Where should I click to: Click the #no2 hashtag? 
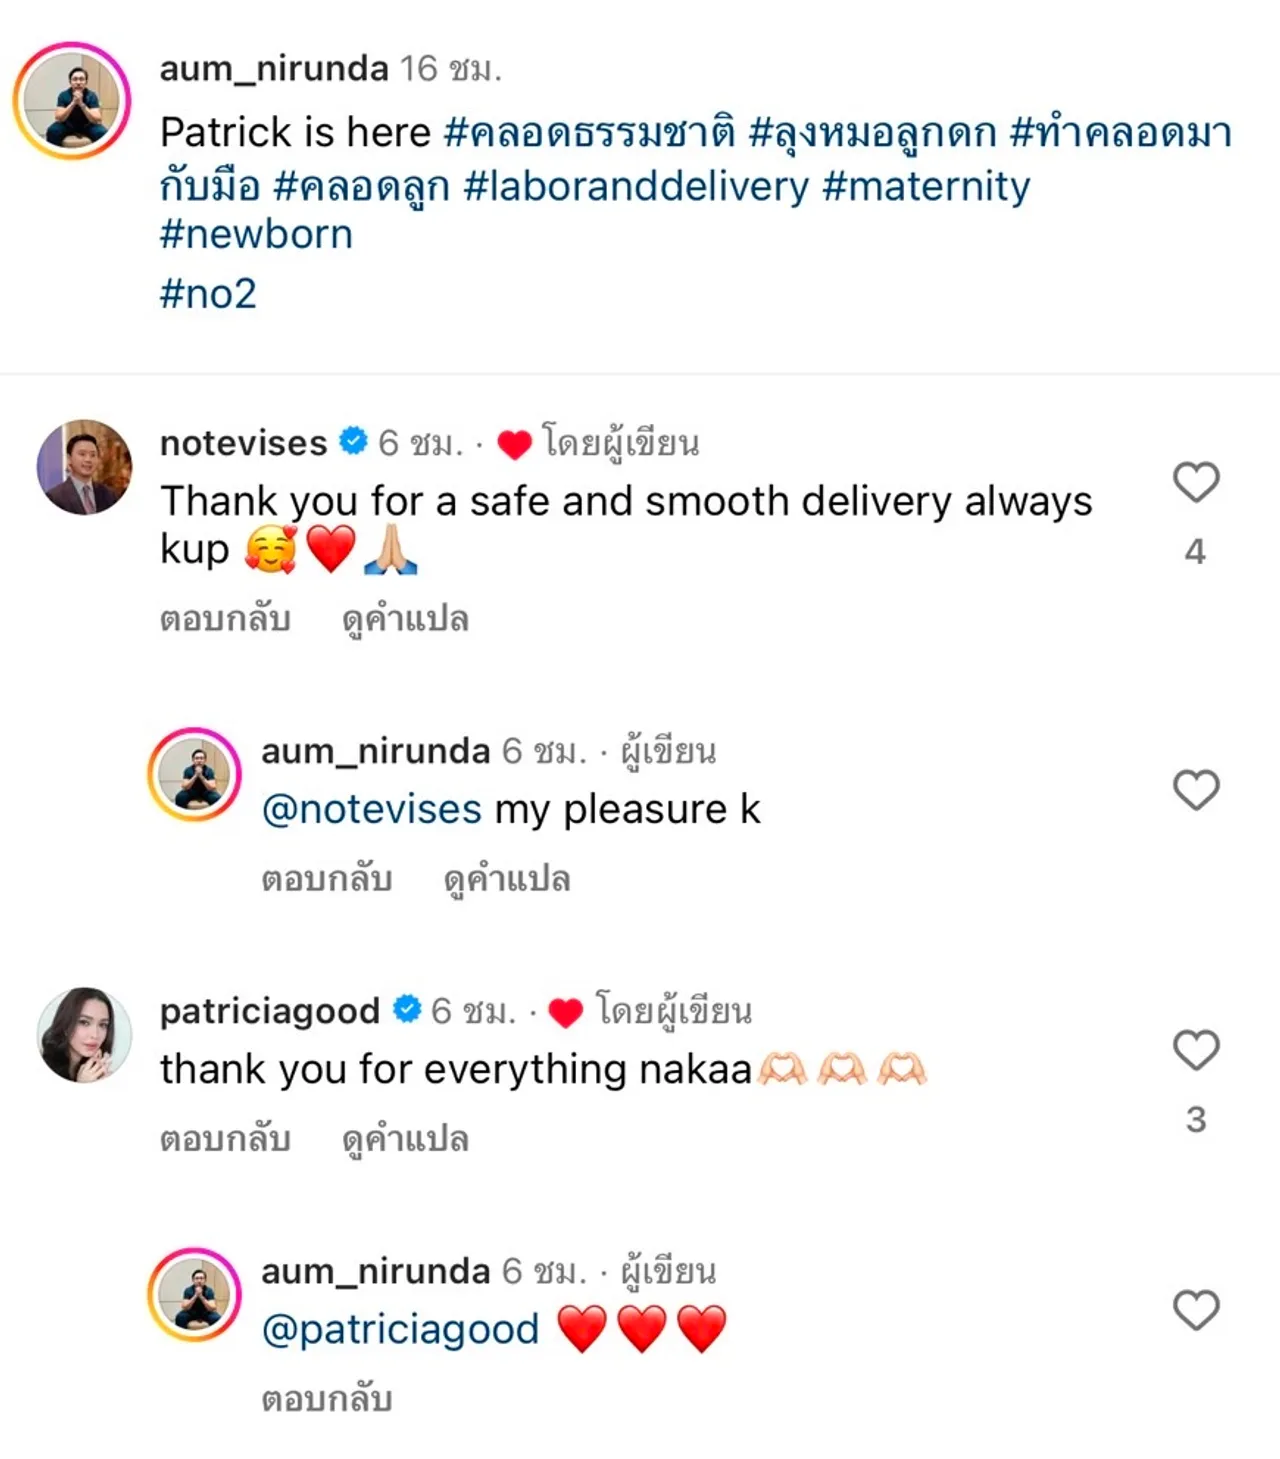[208, 294]
